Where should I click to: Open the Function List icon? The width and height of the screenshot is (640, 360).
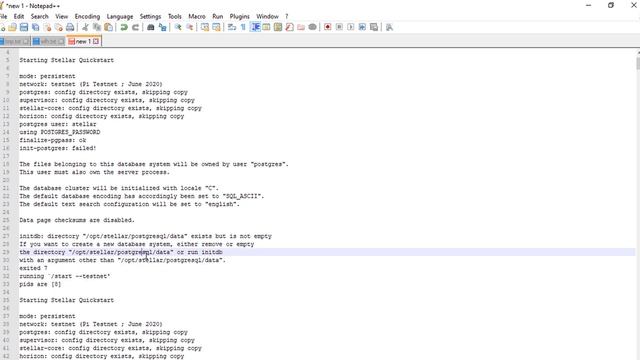coord(289,27)
